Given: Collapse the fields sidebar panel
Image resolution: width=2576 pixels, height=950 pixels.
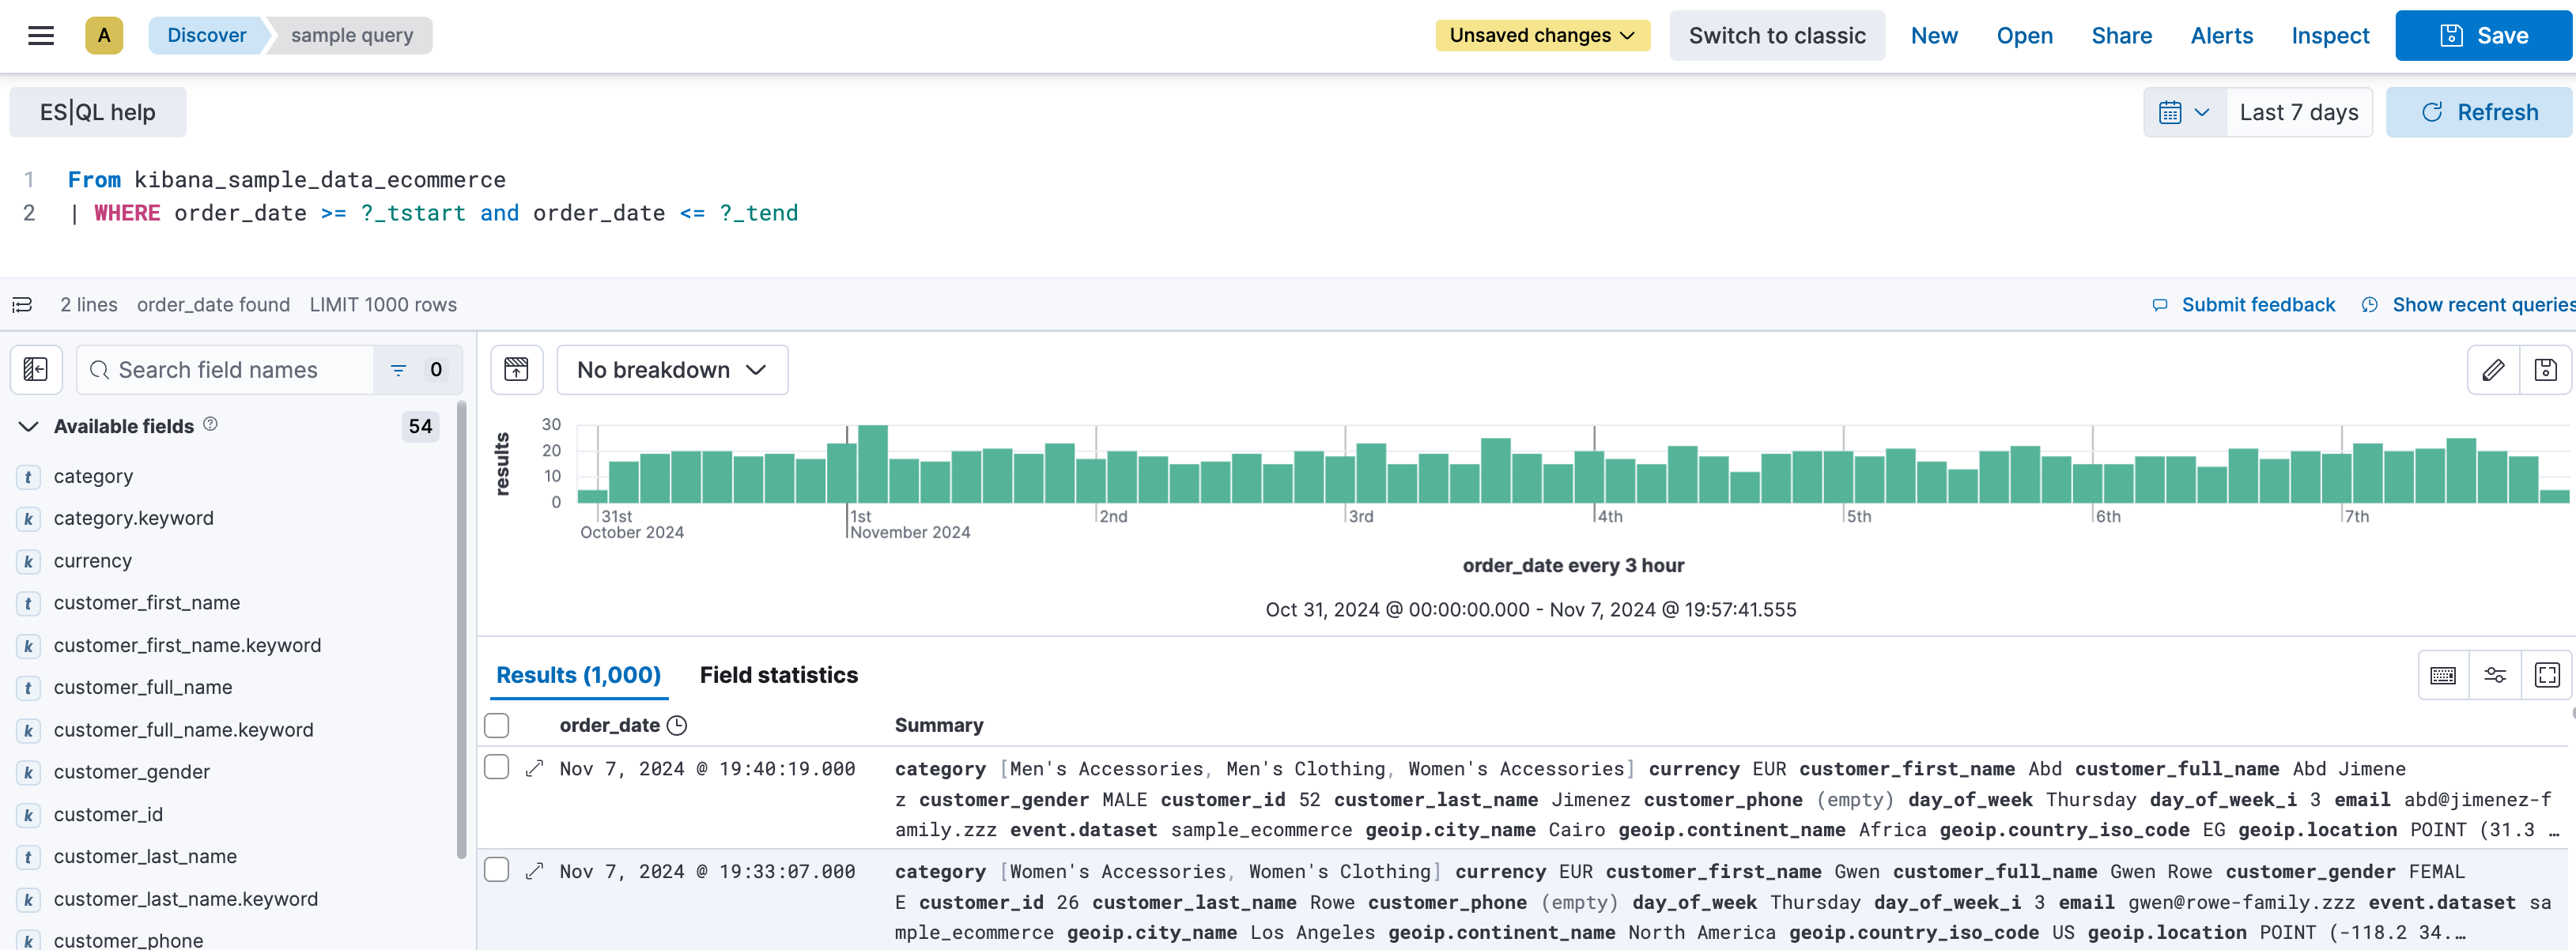Looking at the screenshot, I should coord(36,369).
